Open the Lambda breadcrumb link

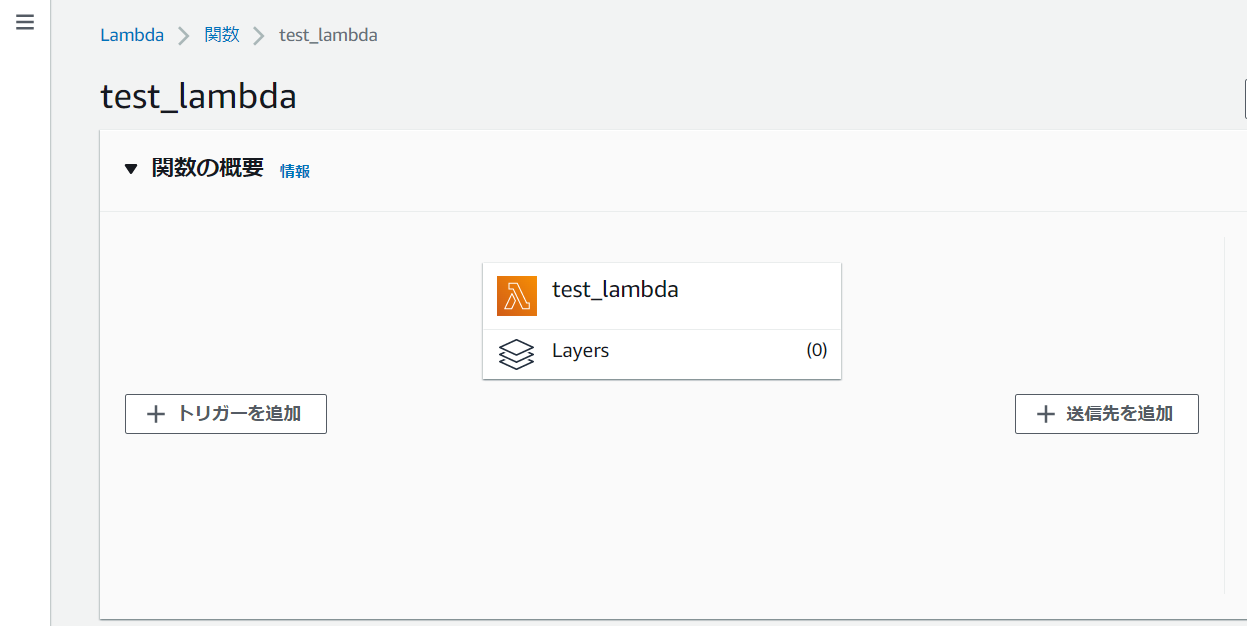click(131, 34)
